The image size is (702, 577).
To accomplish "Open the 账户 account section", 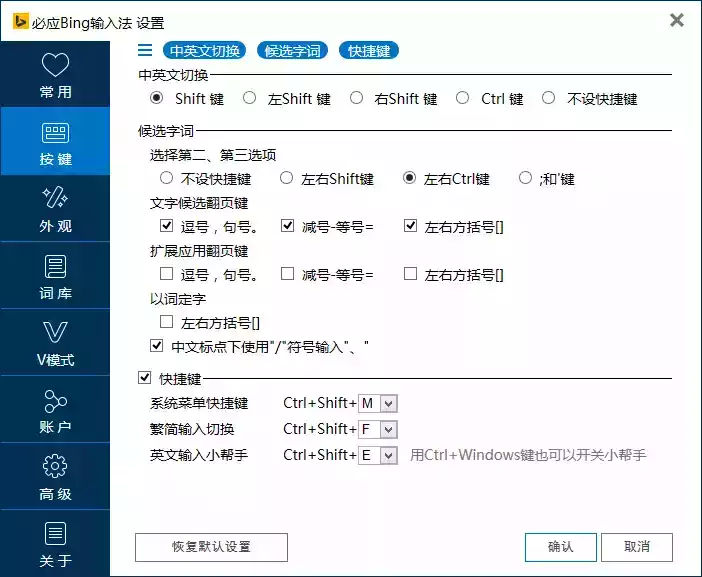I will pos(55,409).
